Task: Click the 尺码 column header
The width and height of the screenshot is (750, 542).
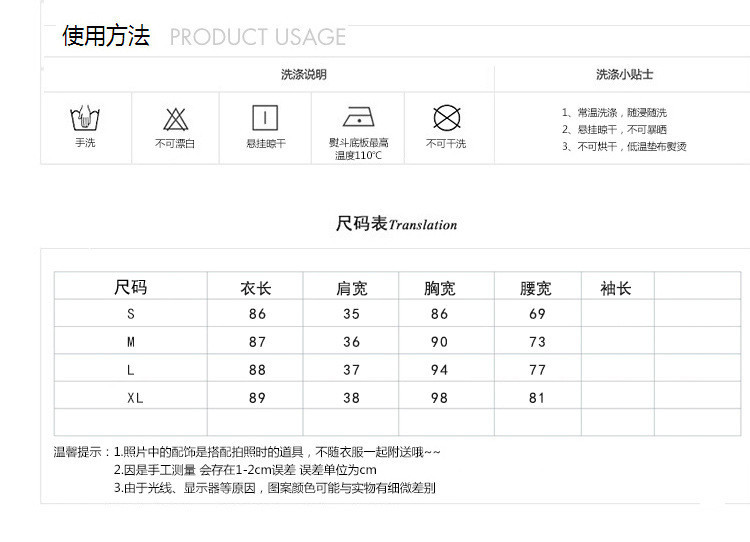Action: [131, 287]
